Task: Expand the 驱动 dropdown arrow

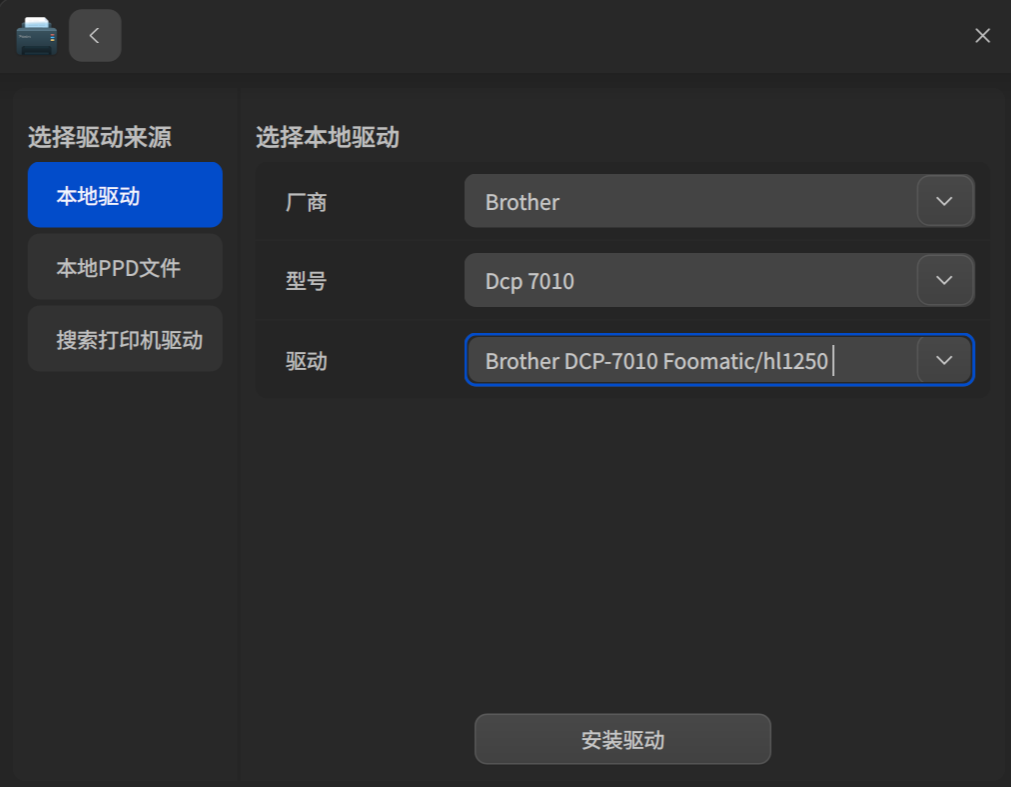Action: click(x=945, y=360)
